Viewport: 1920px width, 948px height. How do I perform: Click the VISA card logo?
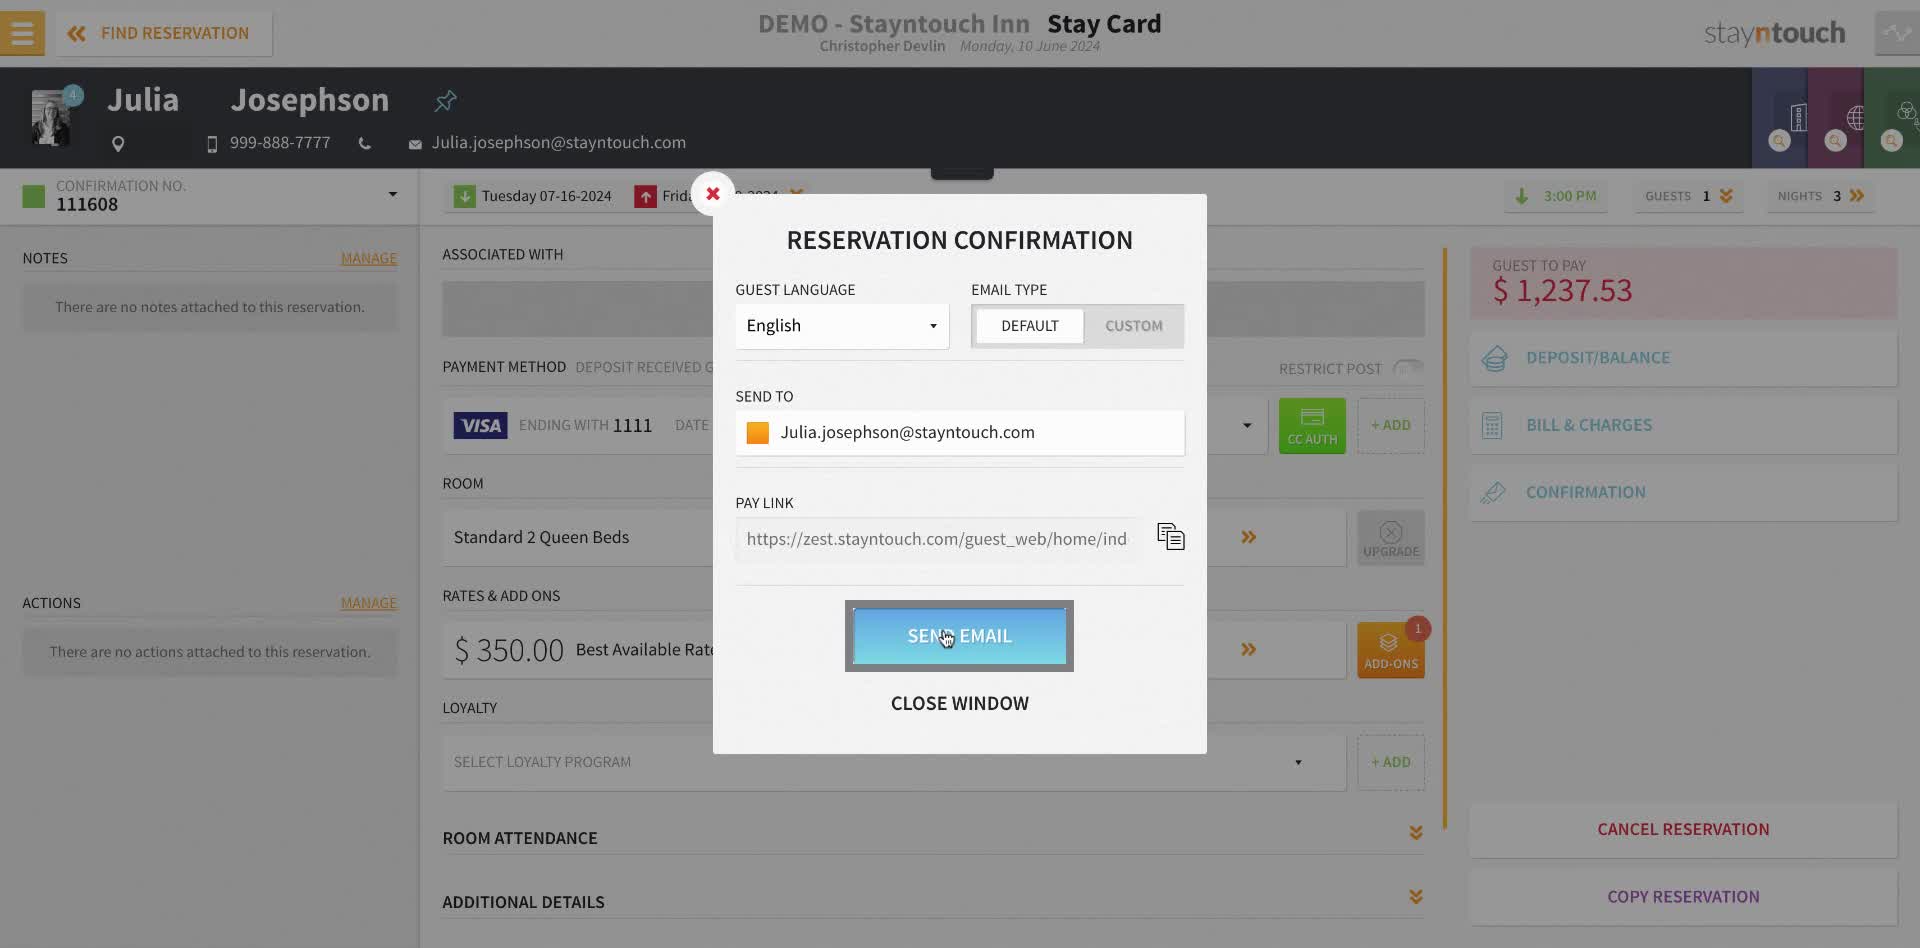click(x=480, y=426)
